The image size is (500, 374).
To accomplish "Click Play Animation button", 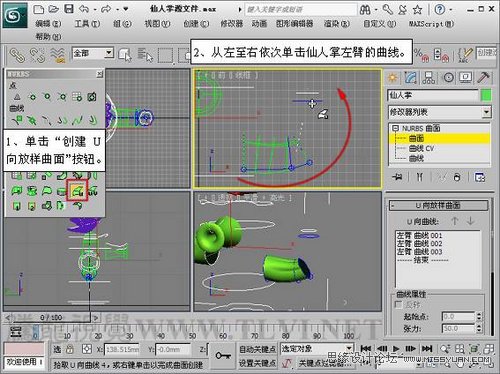I will point(396,349).
